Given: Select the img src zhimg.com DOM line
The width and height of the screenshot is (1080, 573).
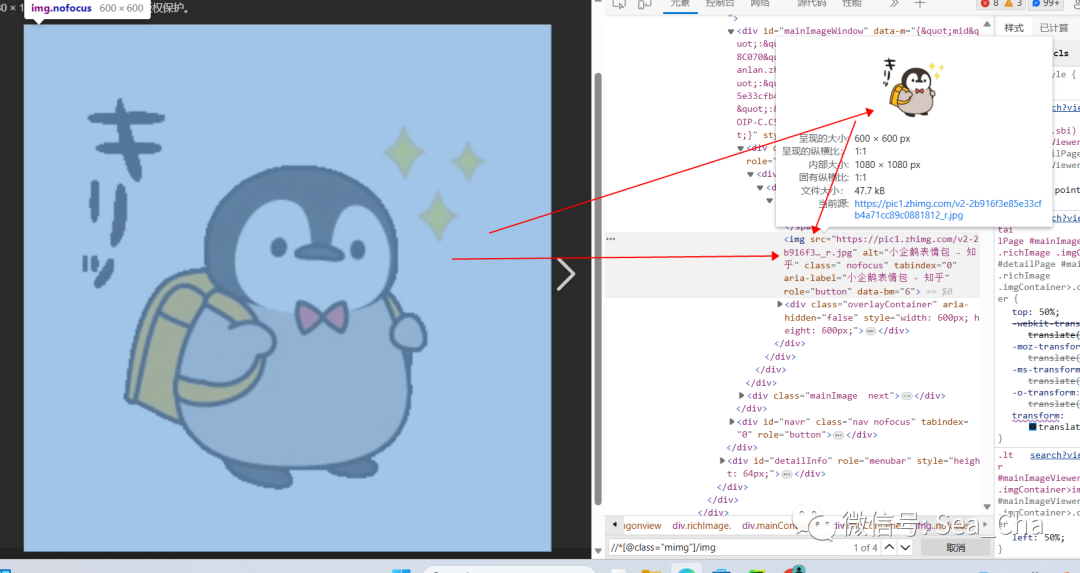Looking at the screenshot, I should [x=880, y=265].
